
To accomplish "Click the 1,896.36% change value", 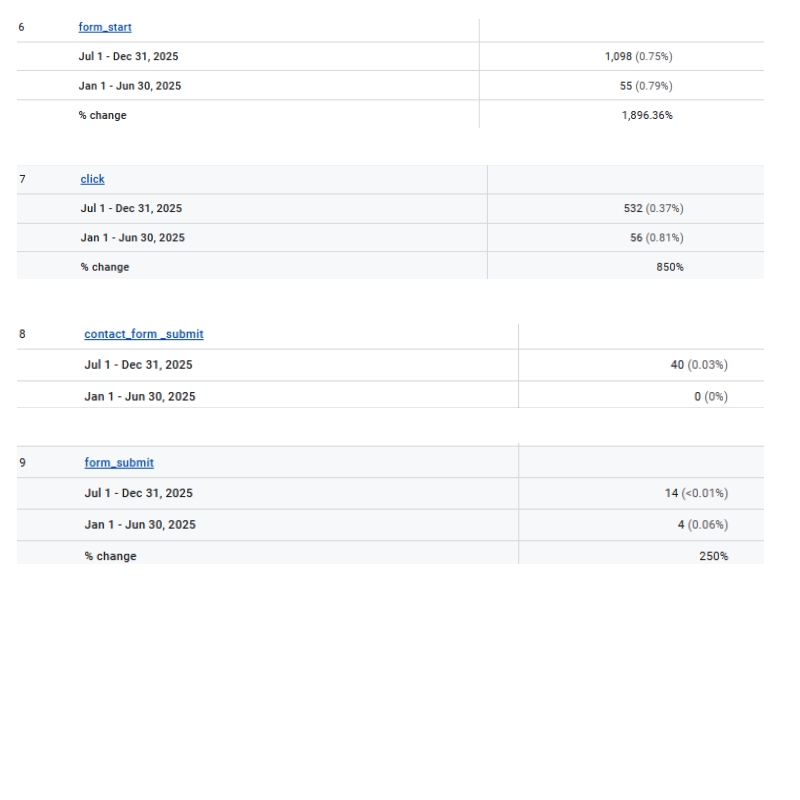I will [x=648, y=115].
